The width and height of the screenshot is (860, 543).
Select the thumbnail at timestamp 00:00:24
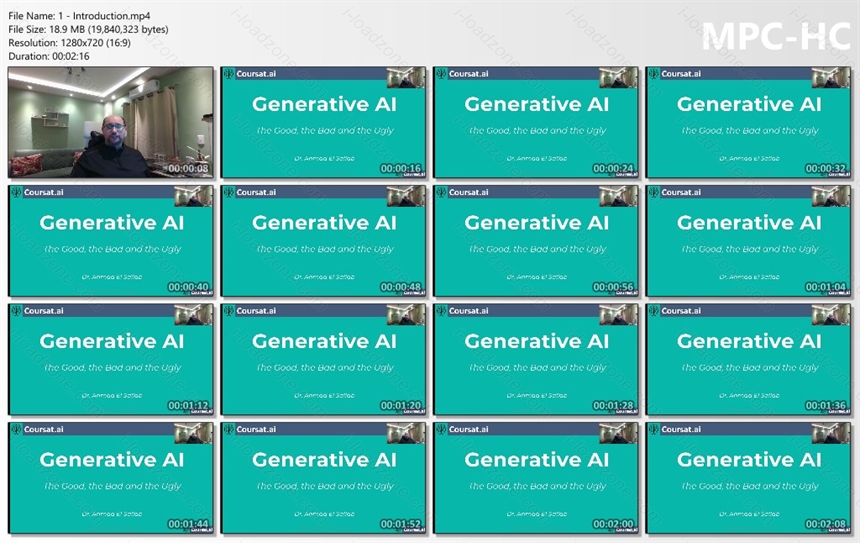tap(536, 122)
